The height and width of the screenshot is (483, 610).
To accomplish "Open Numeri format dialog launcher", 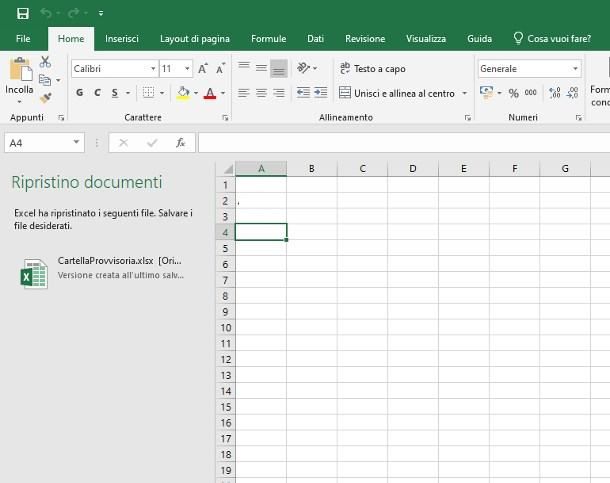I will tap(579, 118).
